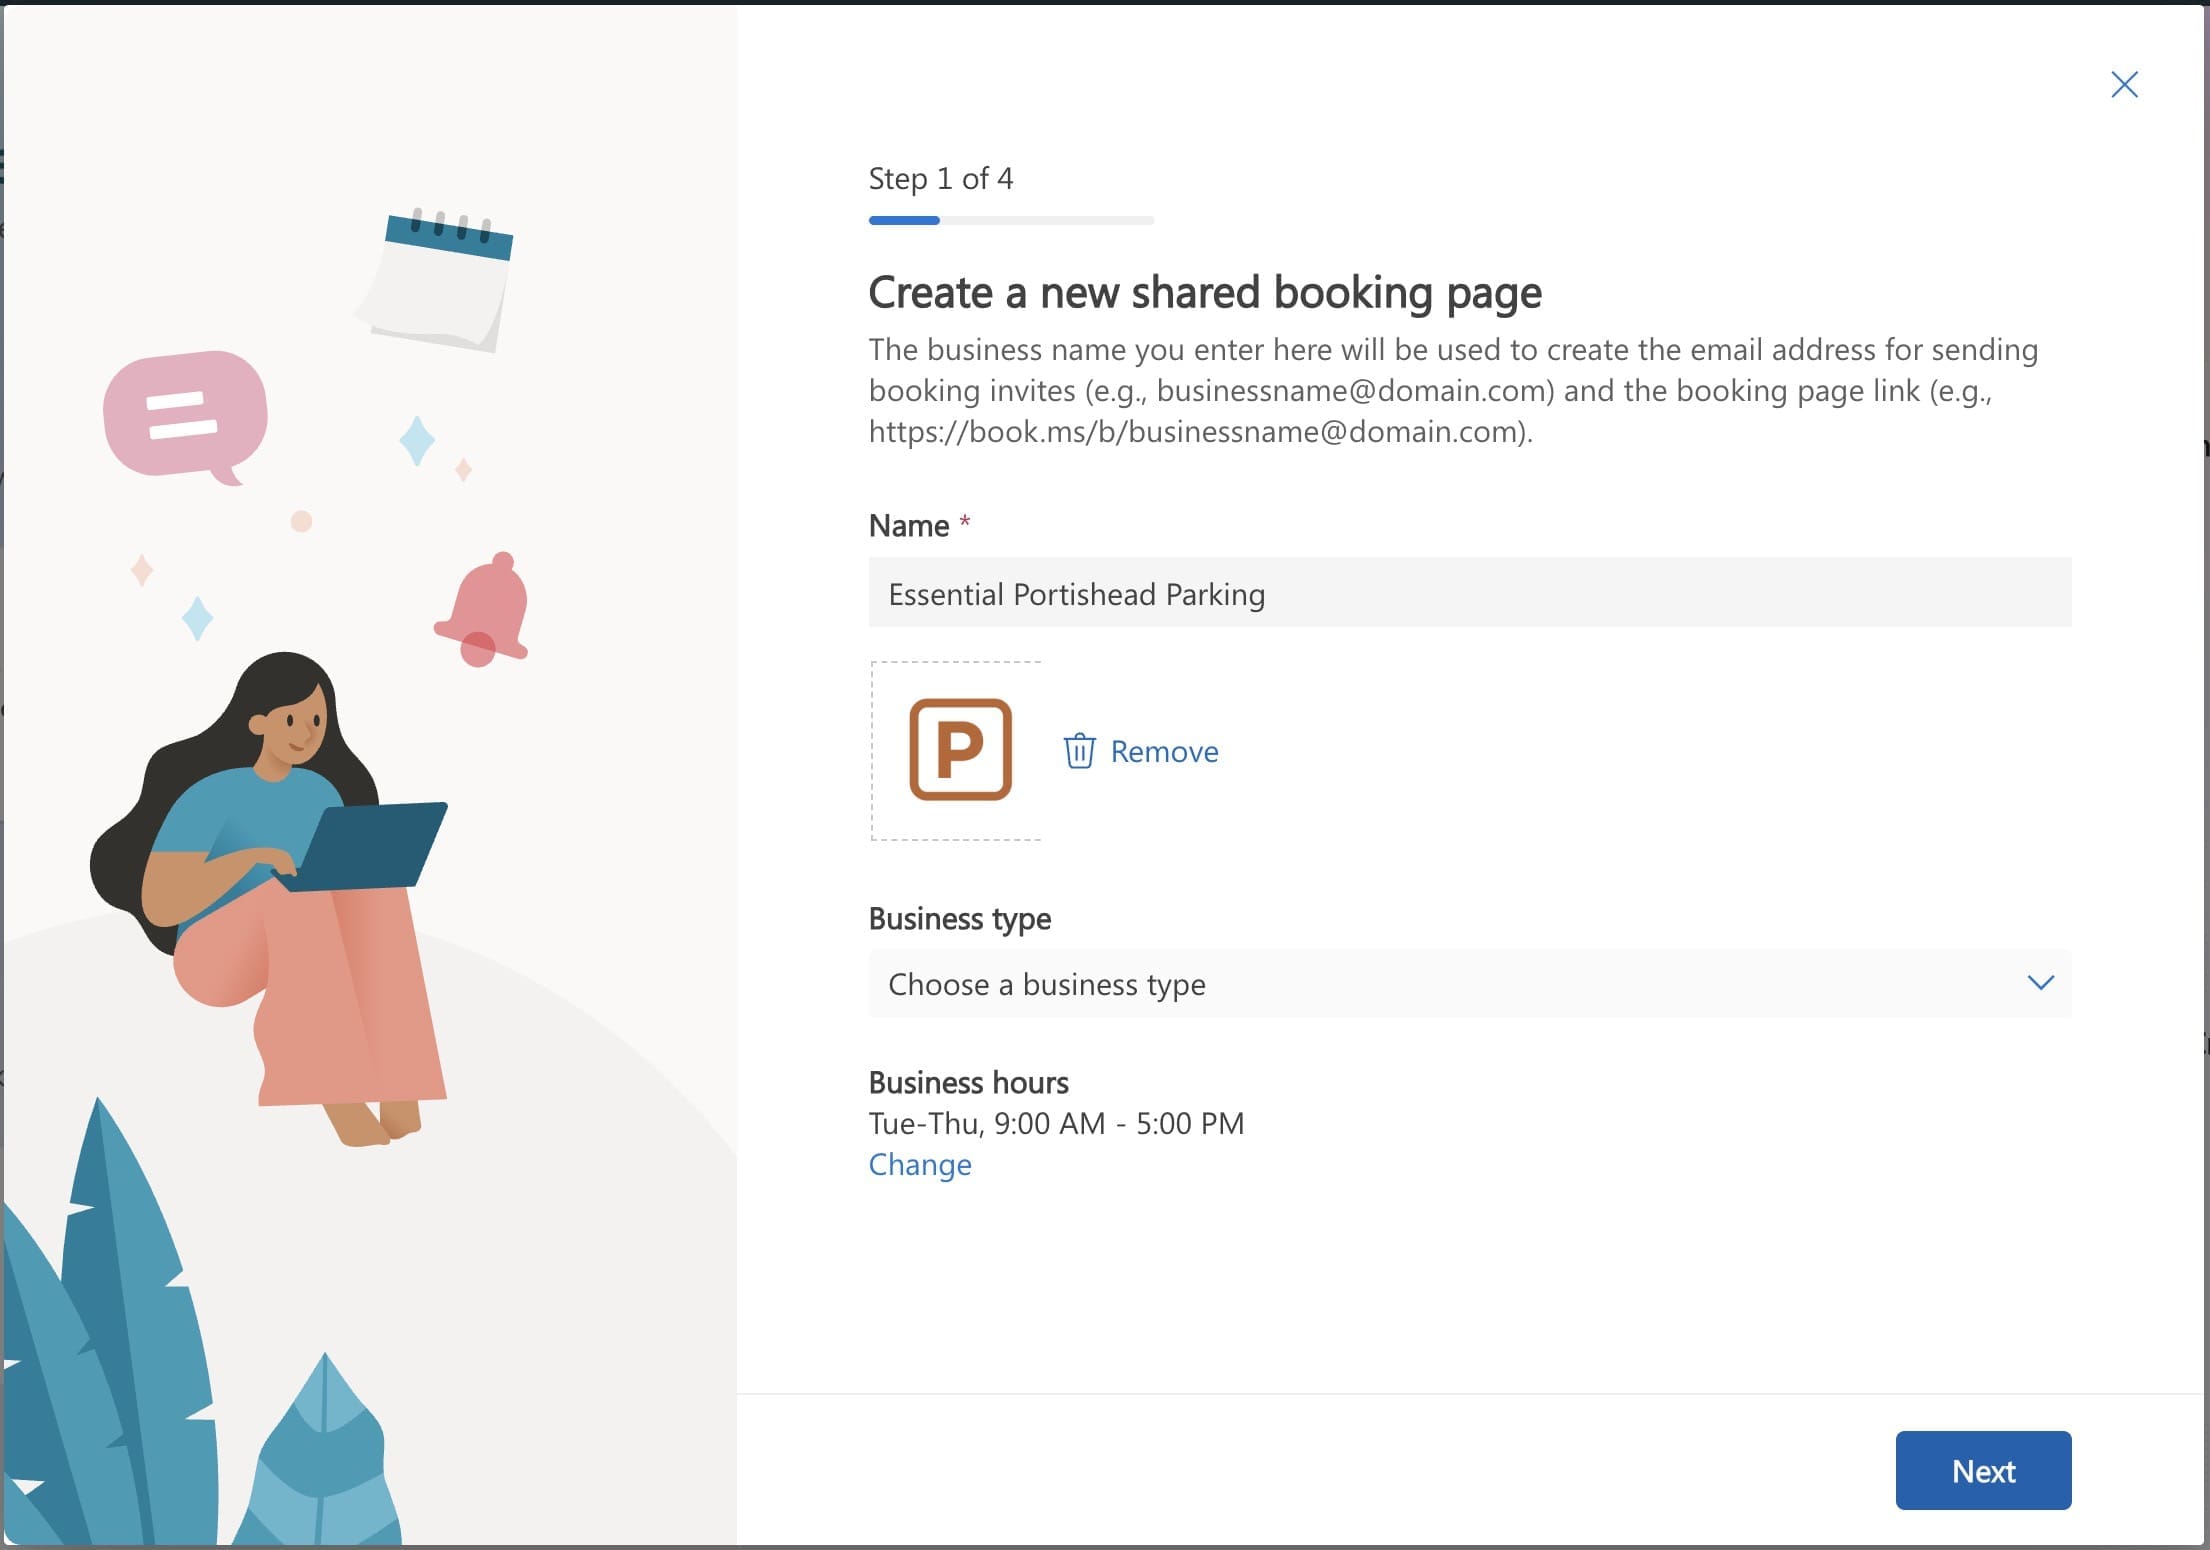This screenshot has height=1550, width=2210.
Task: Click the red notification bell illustration
Action: click(484, 610)
